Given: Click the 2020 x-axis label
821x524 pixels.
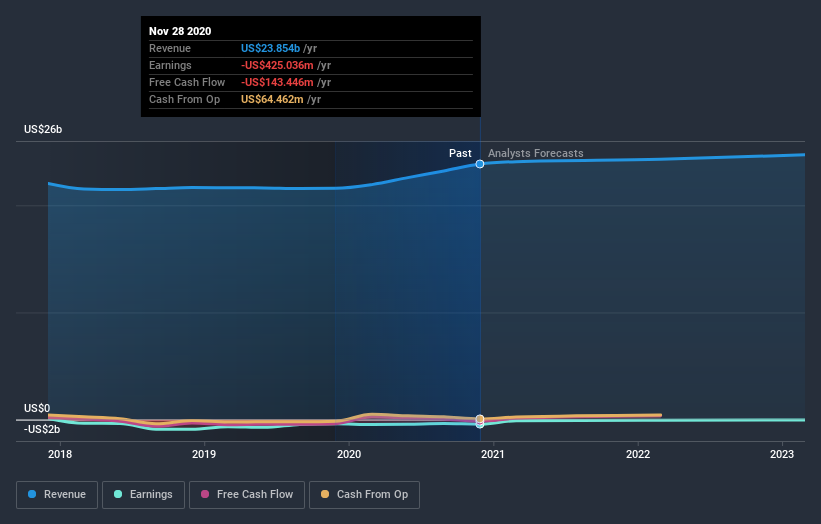Looking at the screenshot, I should 349,454.
